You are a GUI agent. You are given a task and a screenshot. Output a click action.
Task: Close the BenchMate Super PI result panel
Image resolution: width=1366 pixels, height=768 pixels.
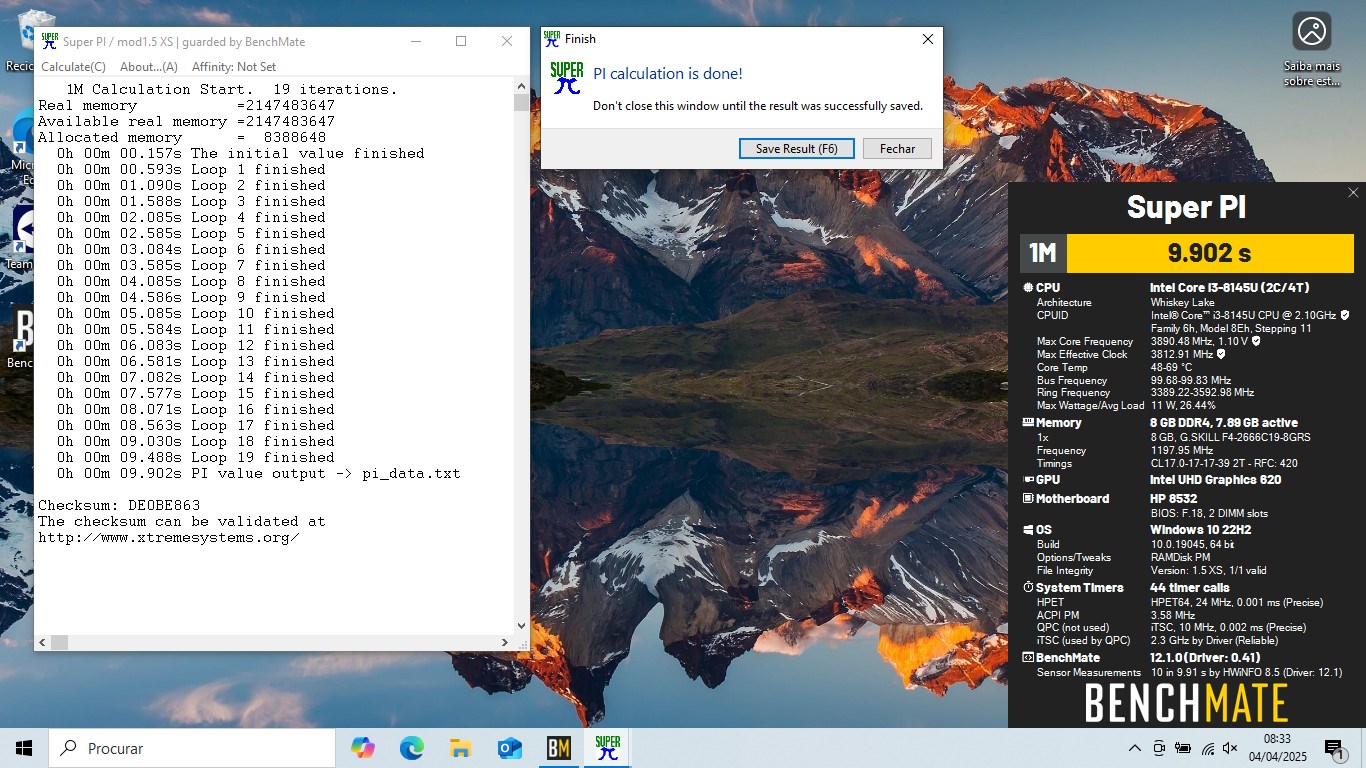tap(1353, 193)
